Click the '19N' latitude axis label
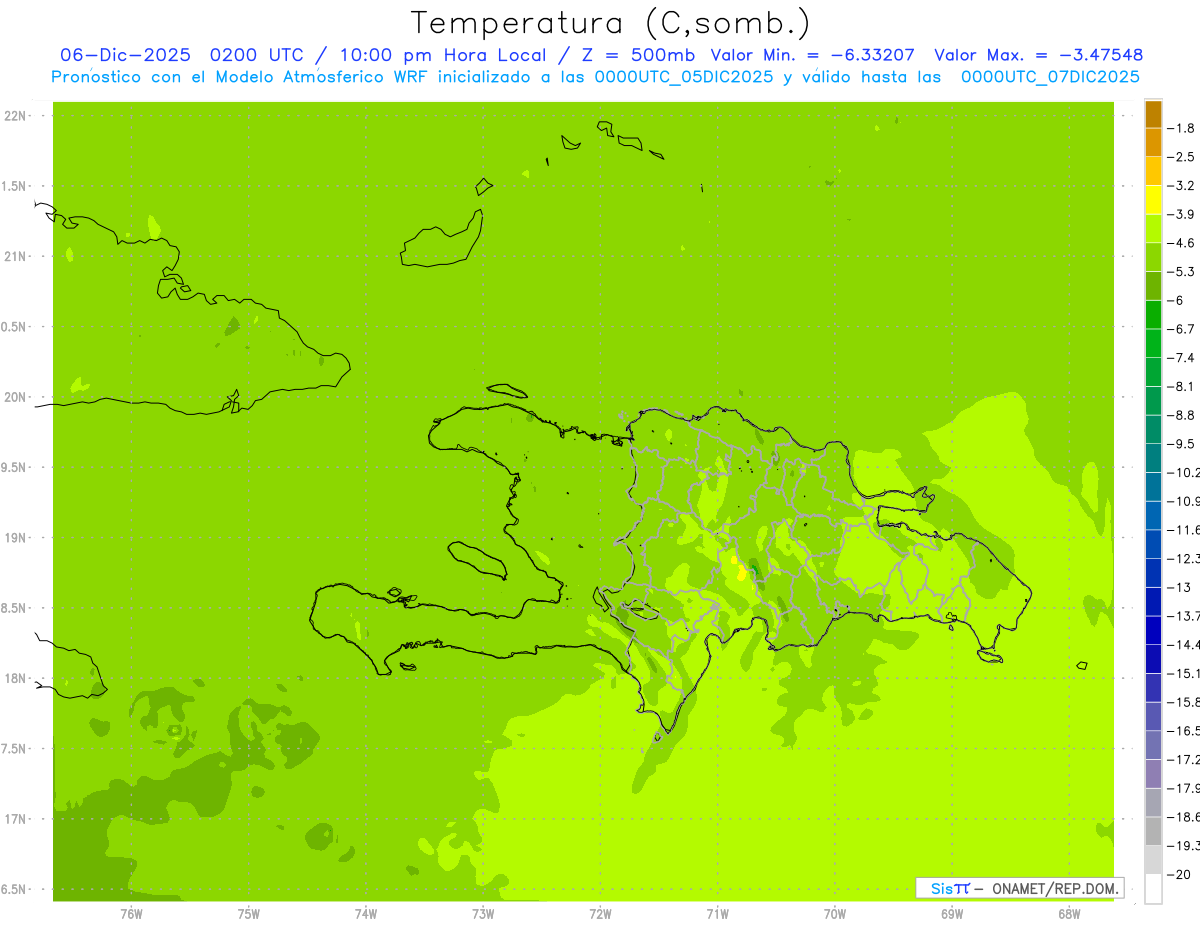This screenshot has height=927, width=1200. 17,538
